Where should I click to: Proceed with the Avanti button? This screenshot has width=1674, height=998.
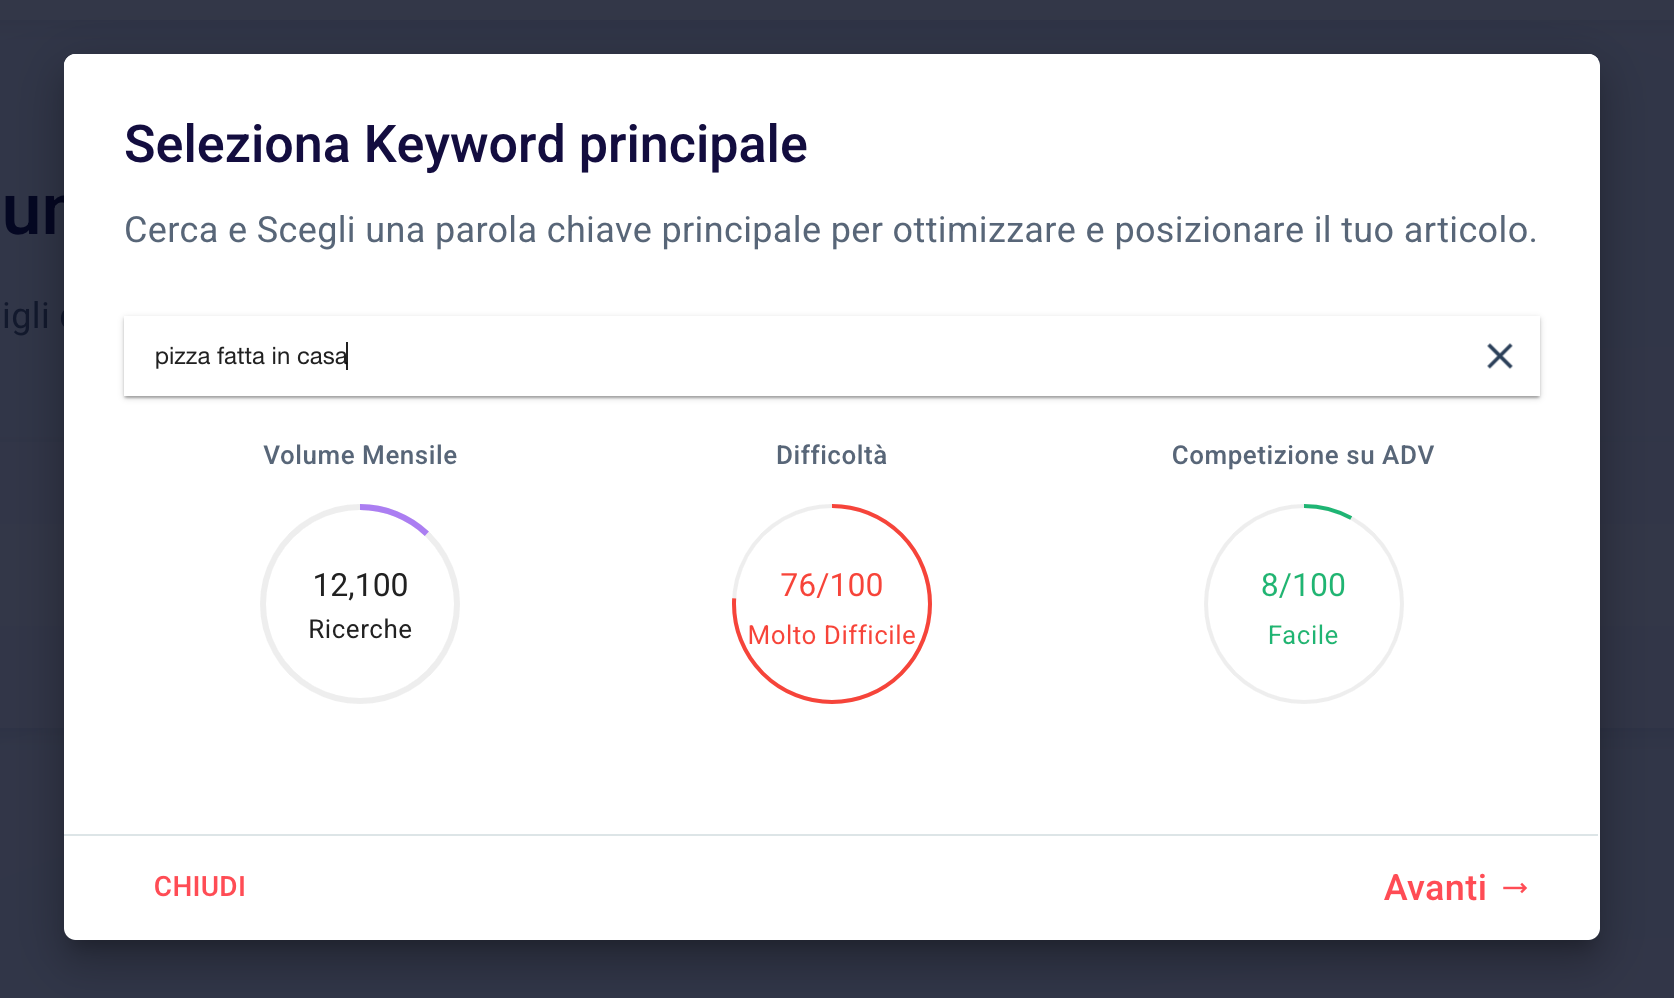[1457, 888]
